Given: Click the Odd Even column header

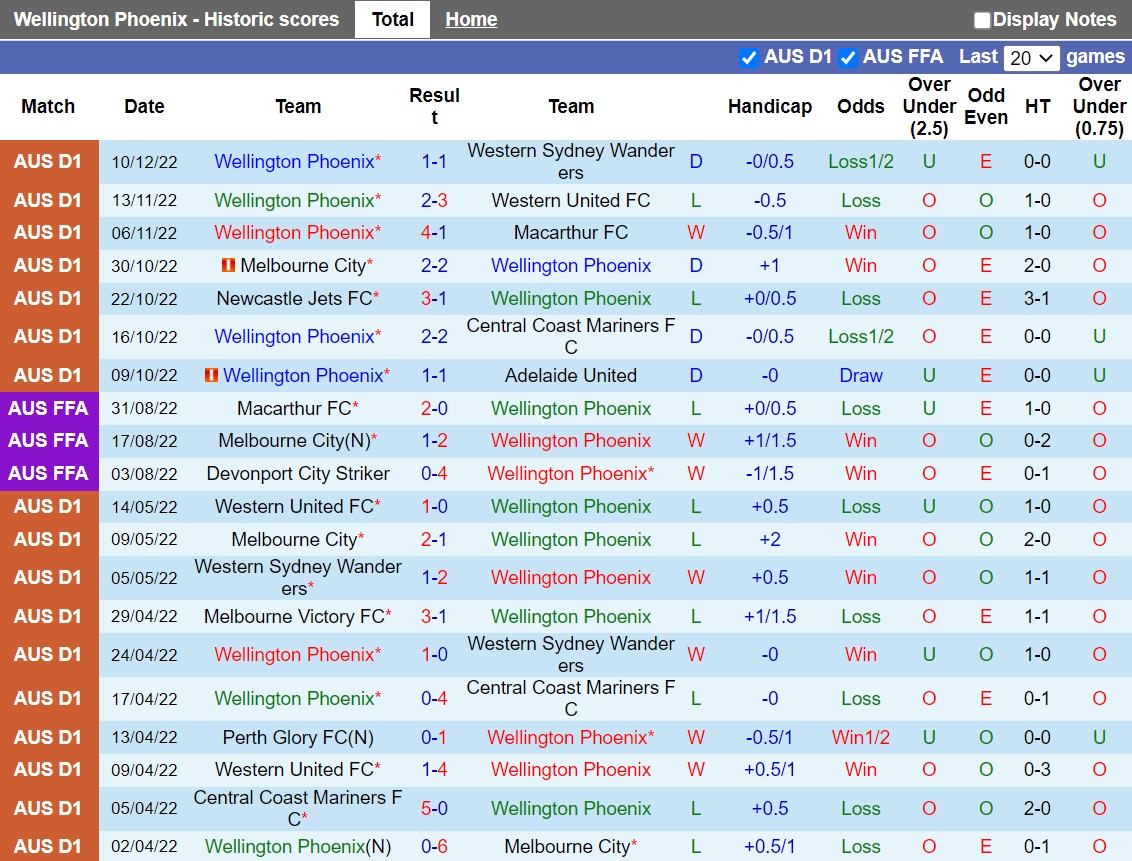Looking at the screenshot, I should click(986, 106).
